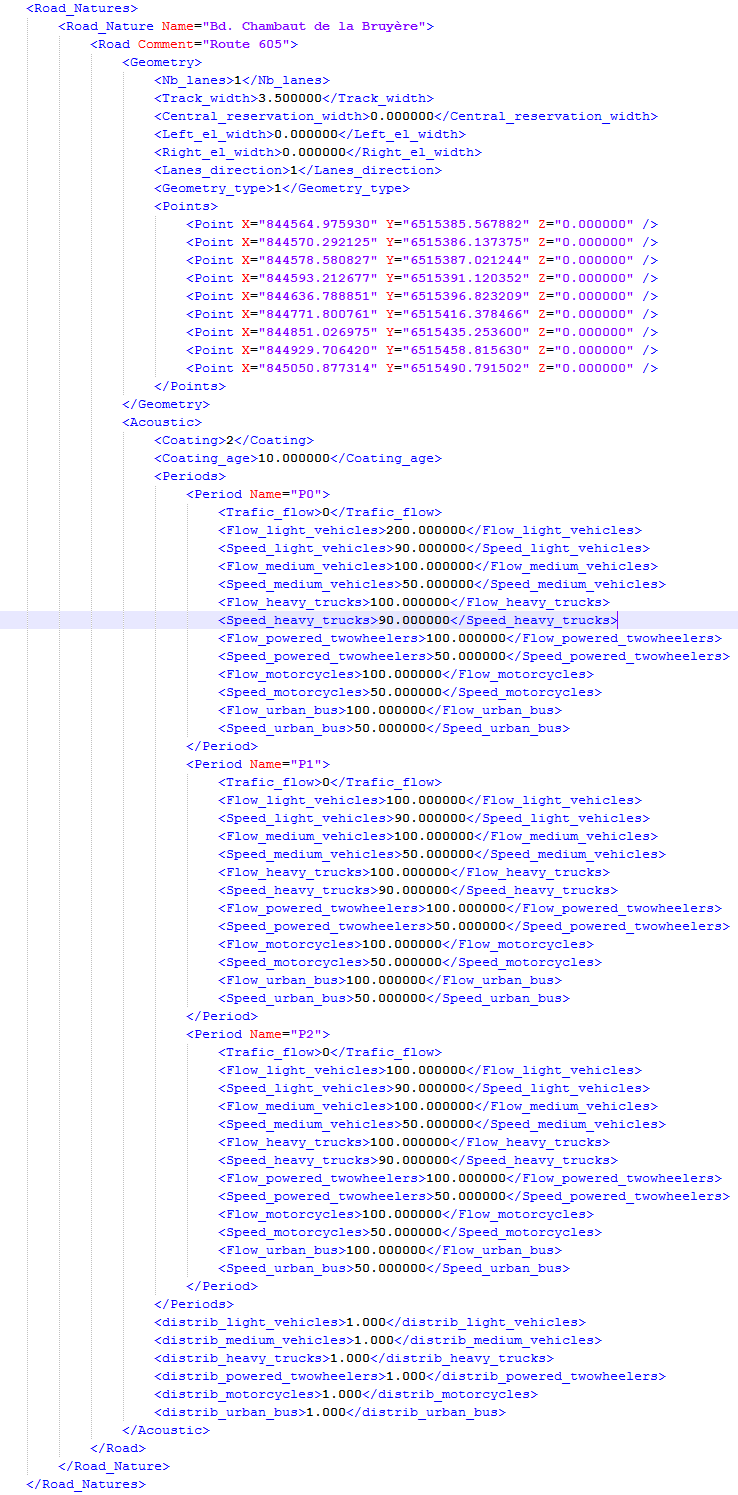Click the closing Road_Natures tag
Screen dimensions: 738x1495
[86, 1484]
